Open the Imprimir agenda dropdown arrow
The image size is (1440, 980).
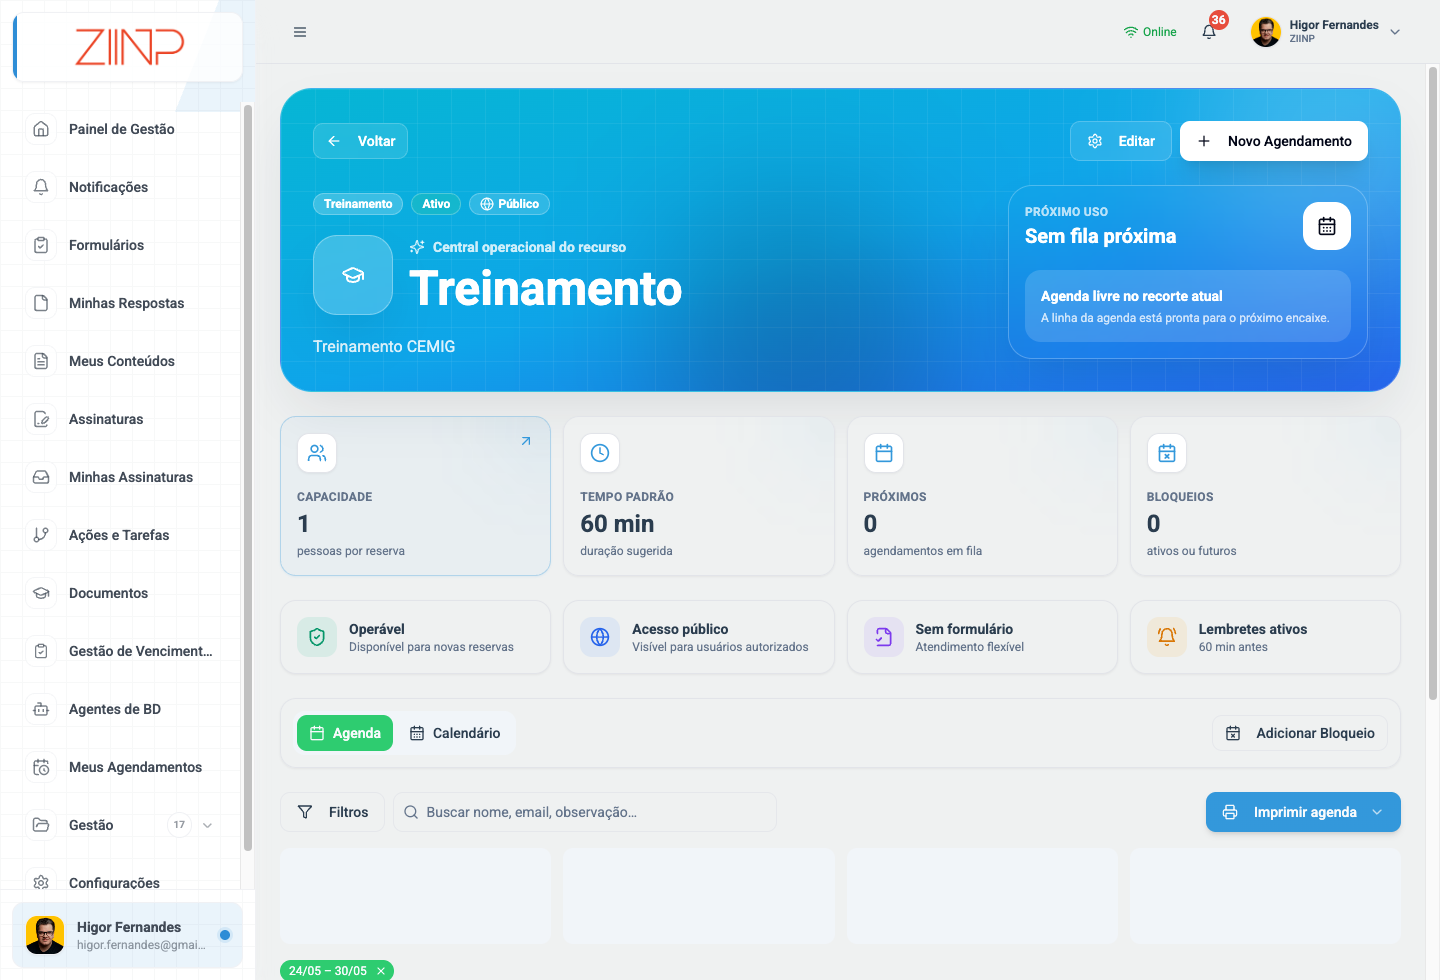tap(1378, 812)
